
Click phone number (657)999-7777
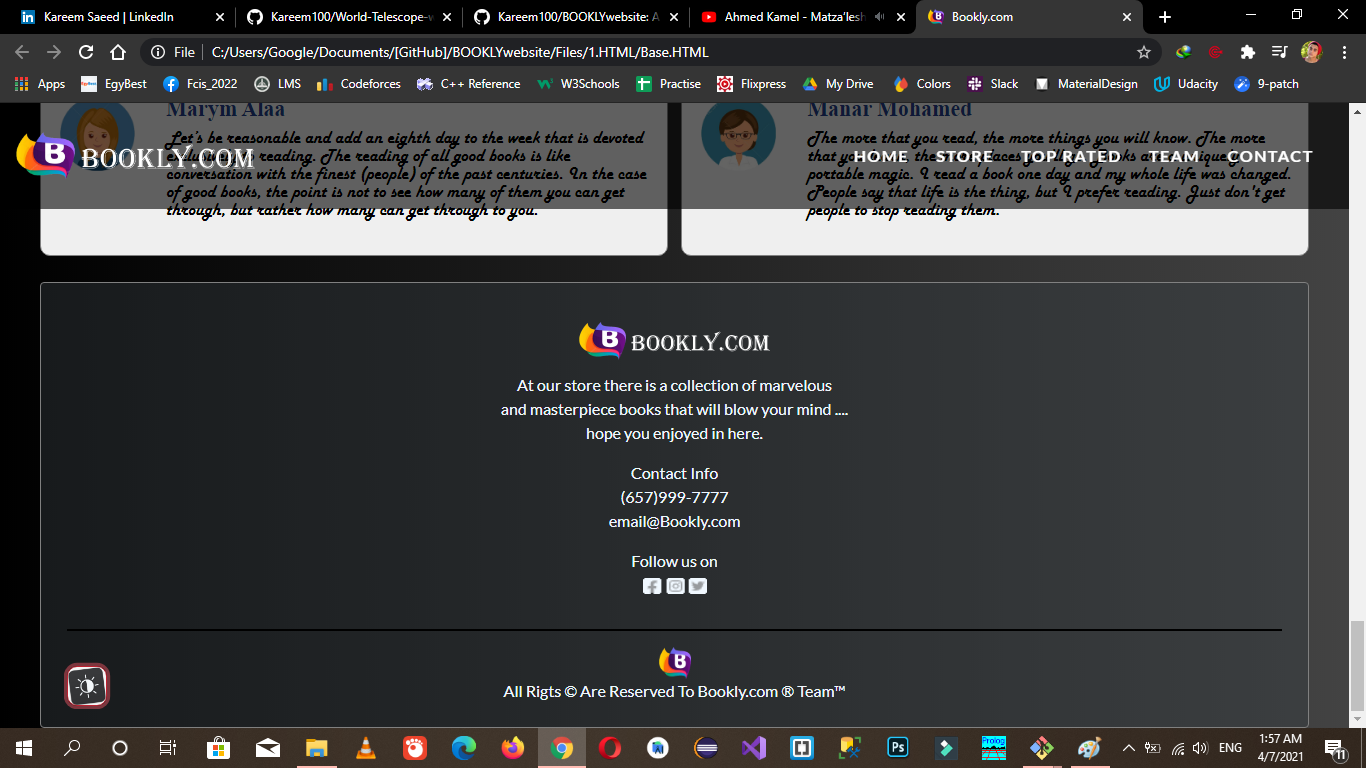[674, 497]
